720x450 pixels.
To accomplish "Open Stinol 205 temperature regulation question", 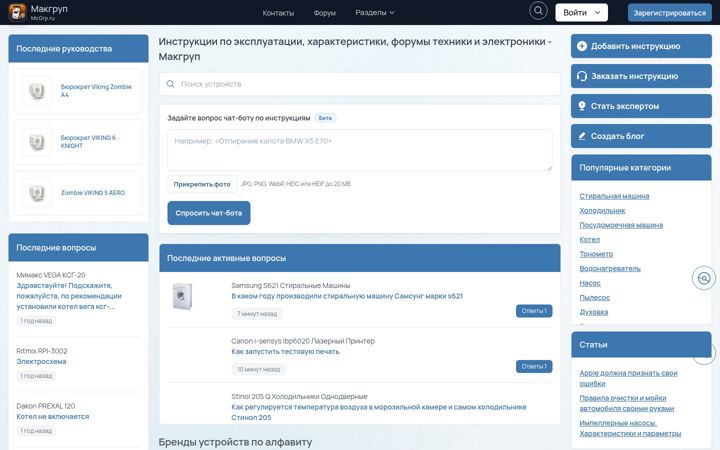I will (x=379, y=412).
